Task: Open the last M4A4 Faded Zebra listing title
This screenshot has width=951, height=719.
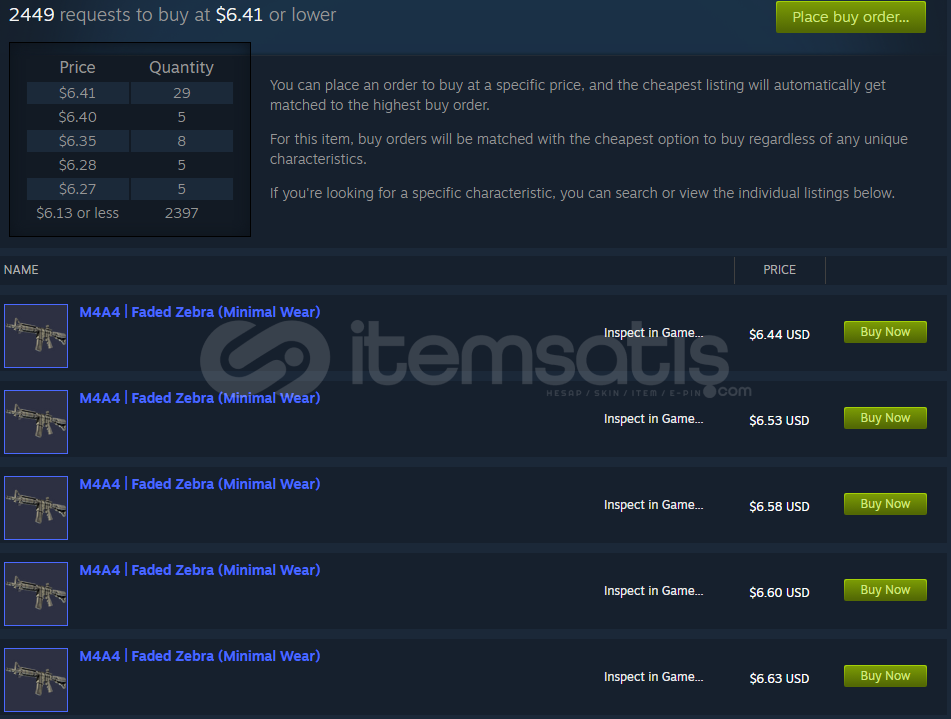Action: click(x=200, y=656)
